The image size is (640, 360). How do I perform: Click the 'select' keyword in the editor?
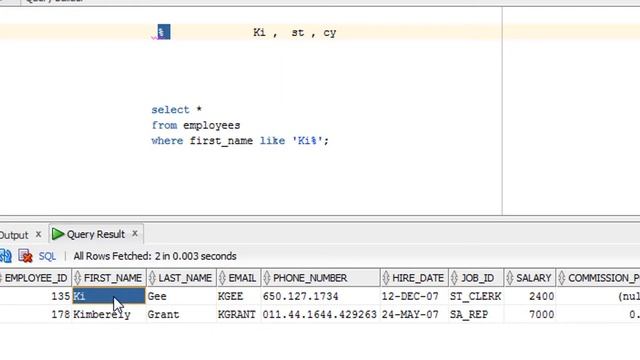(170, 110)
